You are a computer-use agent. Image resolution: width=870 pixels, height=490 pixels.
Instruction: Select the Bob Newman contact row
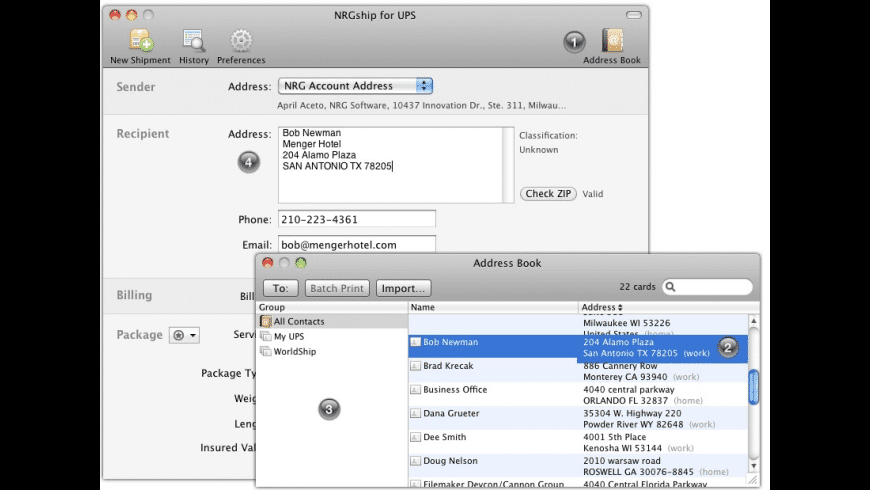pyautogui.click(x=578, y=348)
